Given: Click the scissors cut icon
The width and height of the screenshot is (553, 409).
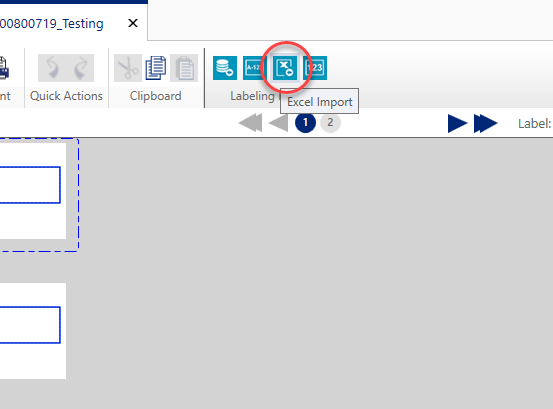Looking at the screenshot, I should (x=128, y=68).
